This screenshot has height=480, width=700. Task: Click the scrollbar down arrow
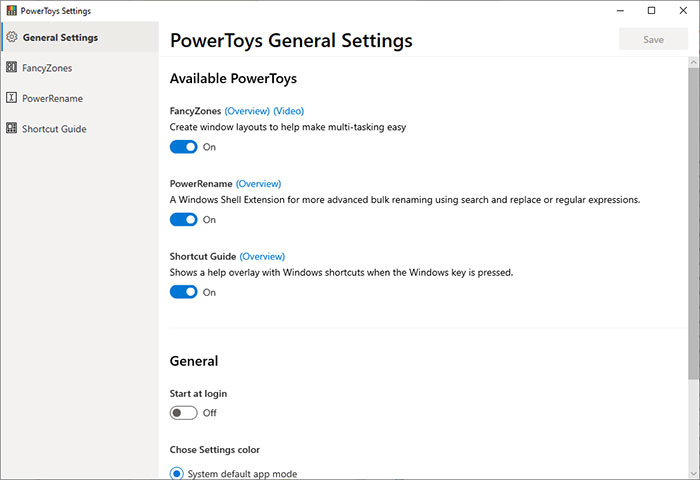693,473
